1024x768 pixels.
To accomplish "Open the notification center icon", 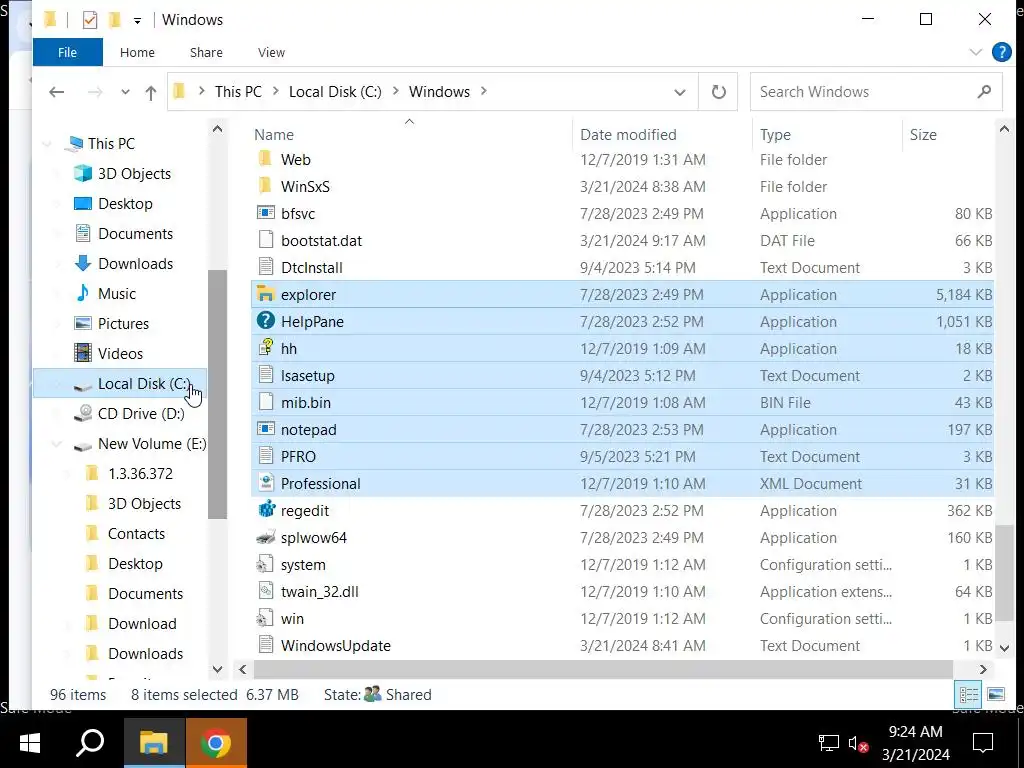I will [x=982, y=743].
